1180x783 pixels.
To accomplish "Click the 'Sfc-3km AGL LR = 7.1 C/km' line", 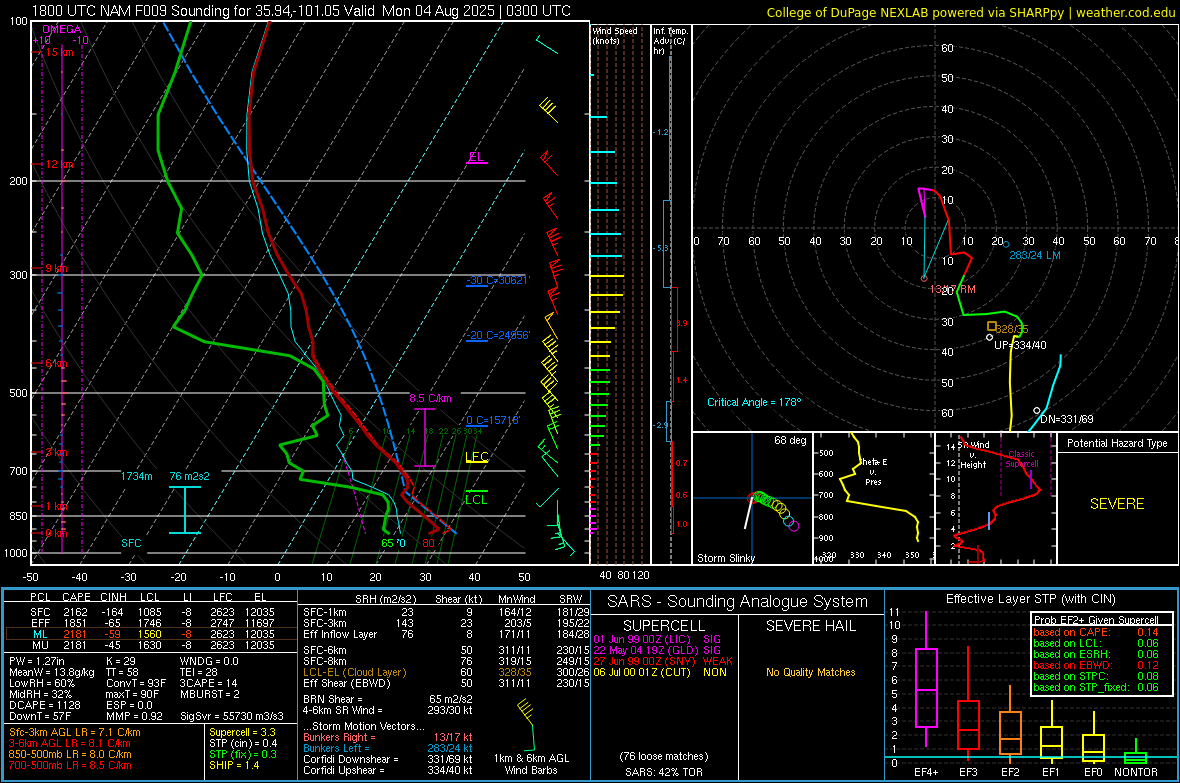I will [75, 732].
